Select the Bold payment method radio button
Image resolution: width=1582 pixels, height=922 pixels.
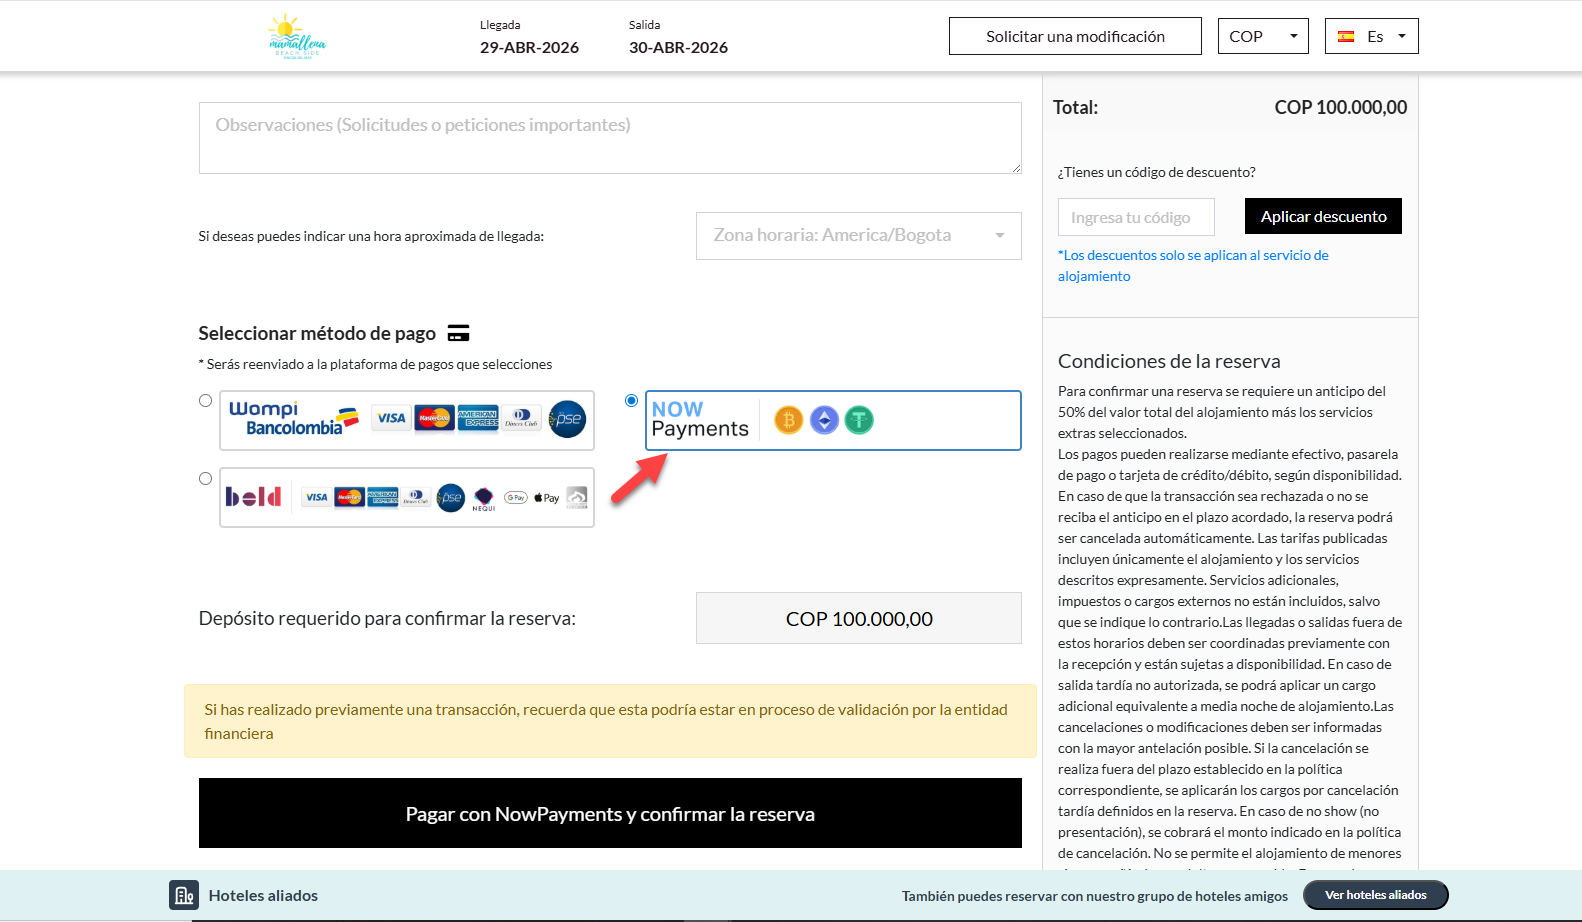[205, 479]
